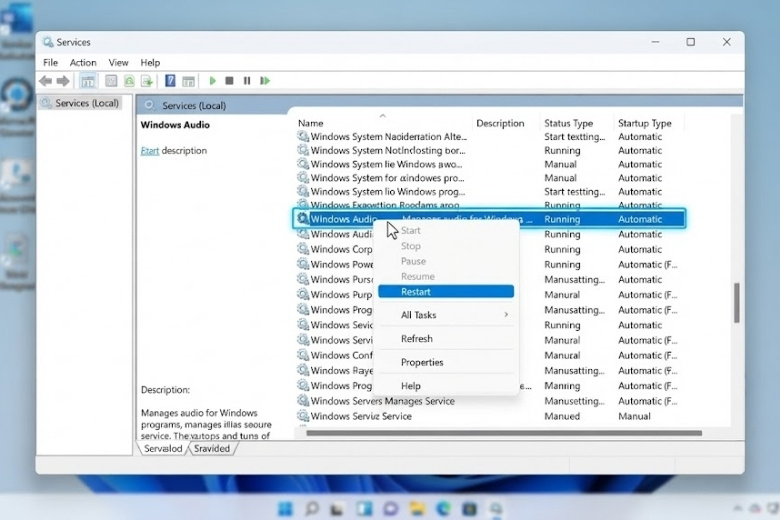Image resolution: width=780 pixels, height=520 pixels.
Task: Open the Help menu in menu bar
Action: coord(150,63)
